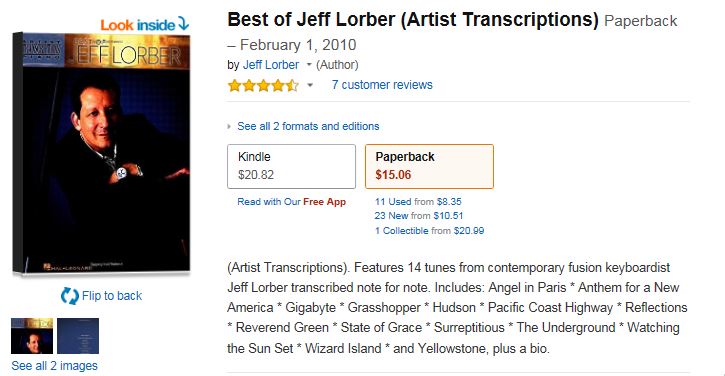Open the 1 Collectible from $20.99 offer

click(x=430, y=230)
